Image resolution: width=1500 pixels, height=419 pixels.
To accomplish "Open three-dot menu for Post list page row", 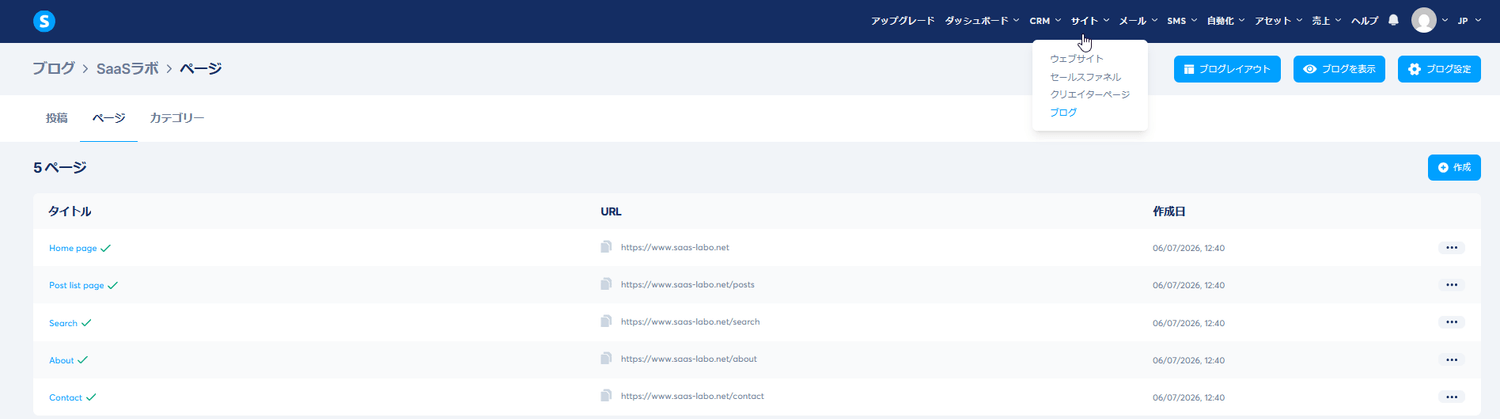I will pyautogui.click(x=1452, y=285).
